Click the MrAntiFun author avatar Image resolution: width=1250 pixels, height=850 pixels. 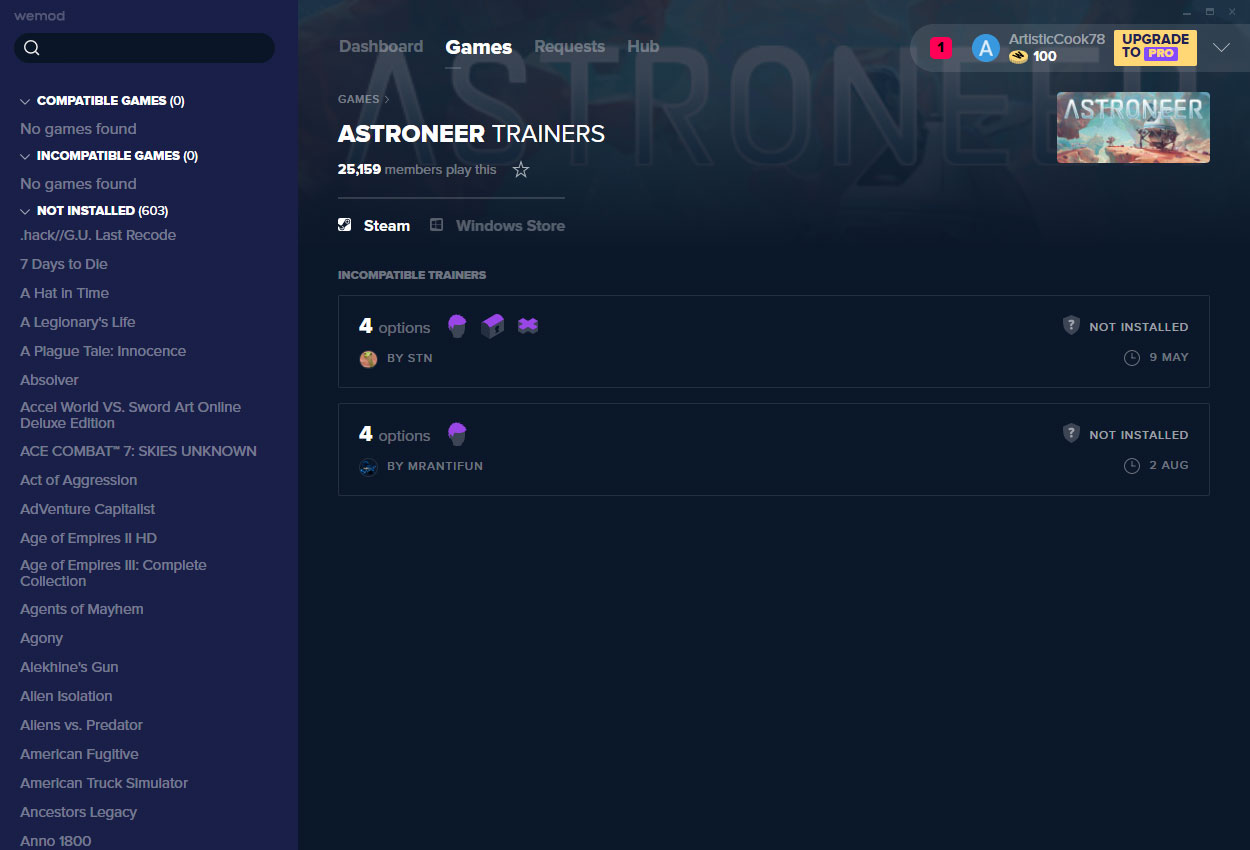[x=368, y=466]
